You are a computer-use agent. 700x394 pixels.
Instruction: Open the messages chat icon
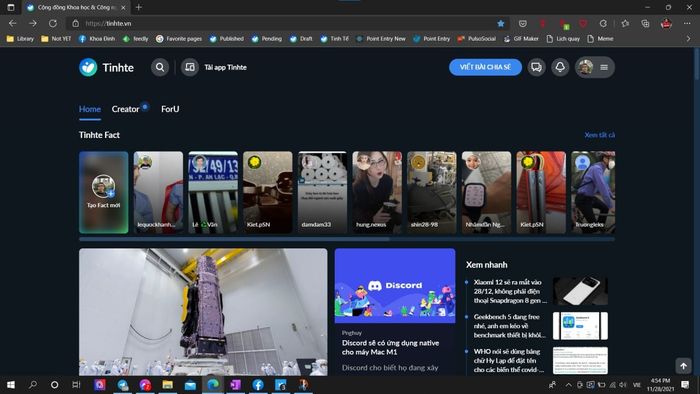click(536, 67)
